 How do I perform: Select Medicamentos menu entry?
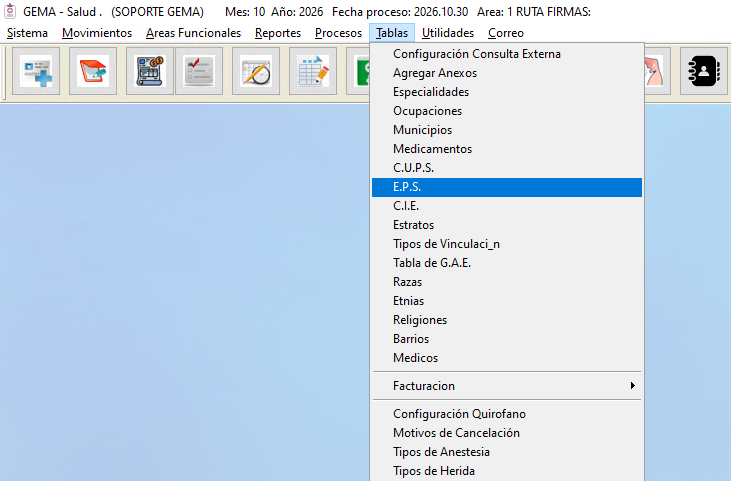[x=507, y=149]
